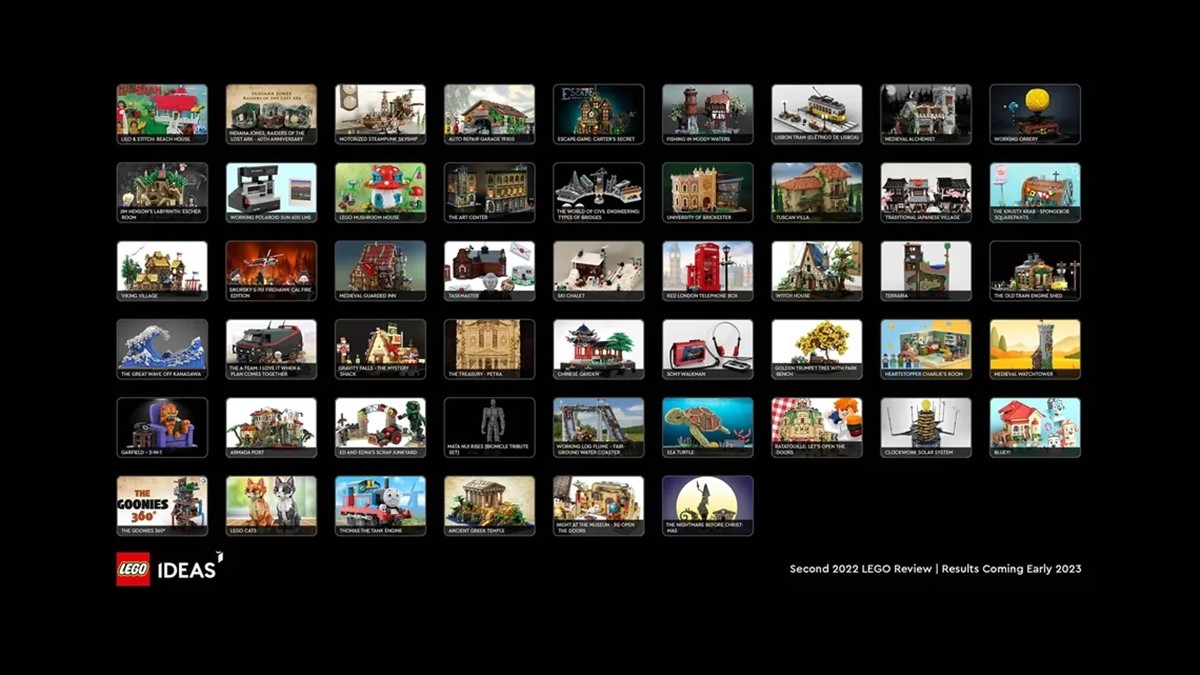1200x675 pixels.
Task: Click 'Second 2022 LEGO Review' results caption
Action: 935,569
